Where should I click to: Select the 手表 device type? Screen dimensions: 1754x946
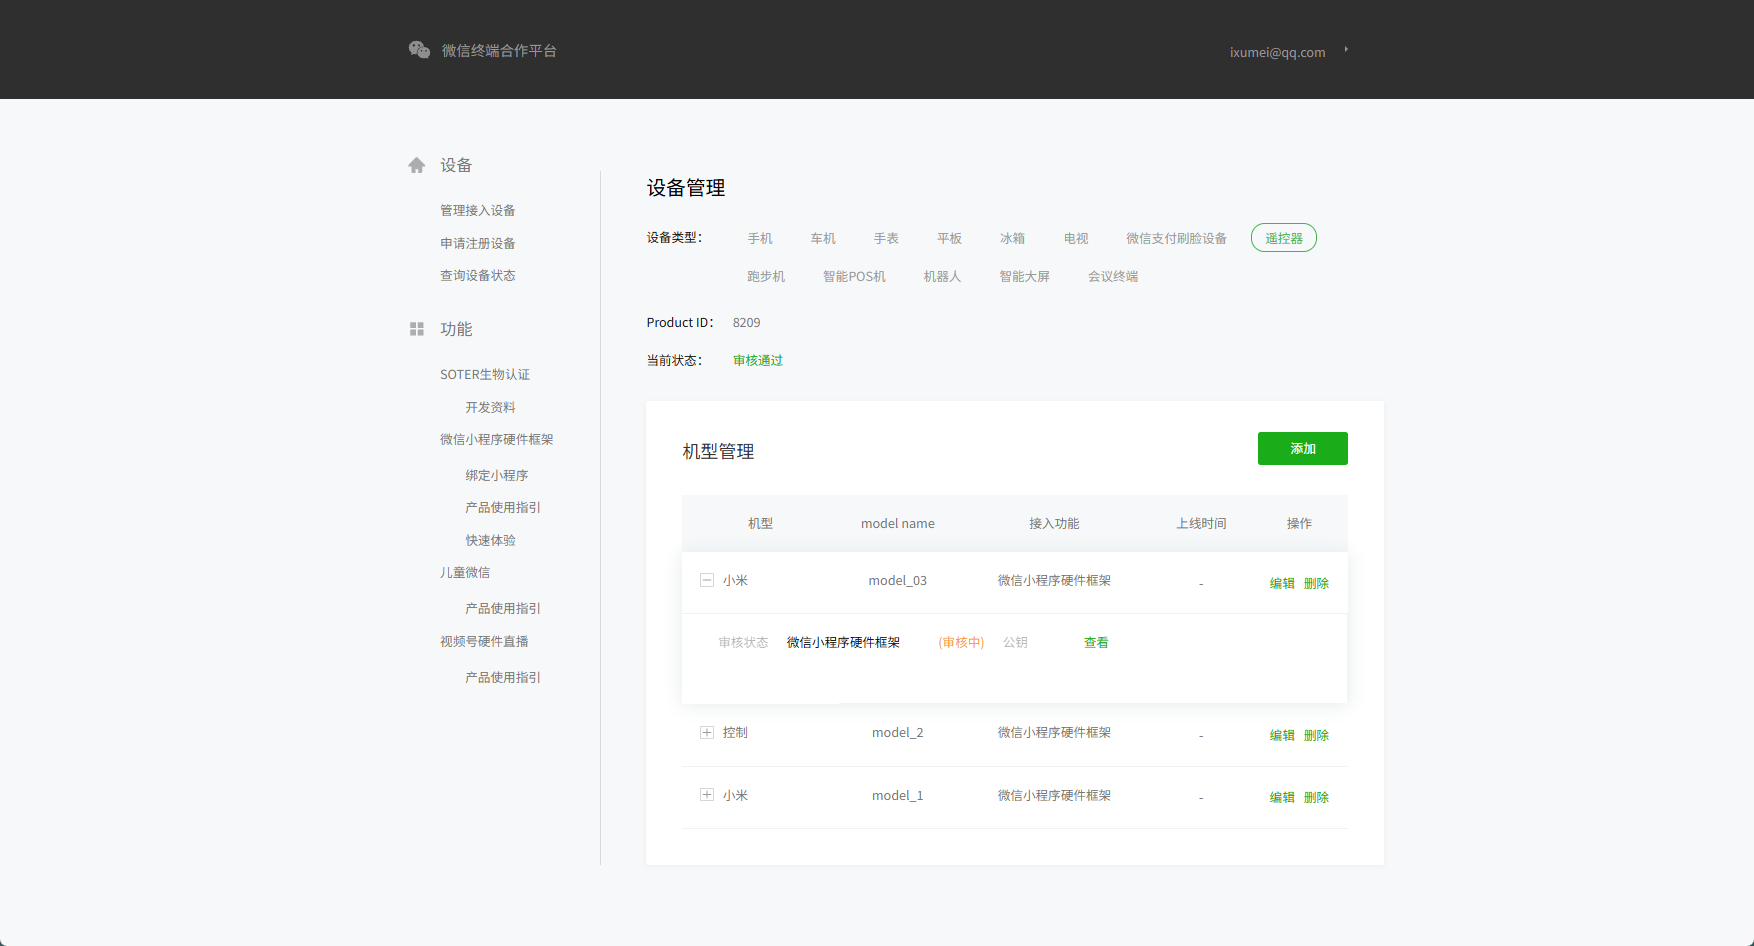tap(886, 238)
